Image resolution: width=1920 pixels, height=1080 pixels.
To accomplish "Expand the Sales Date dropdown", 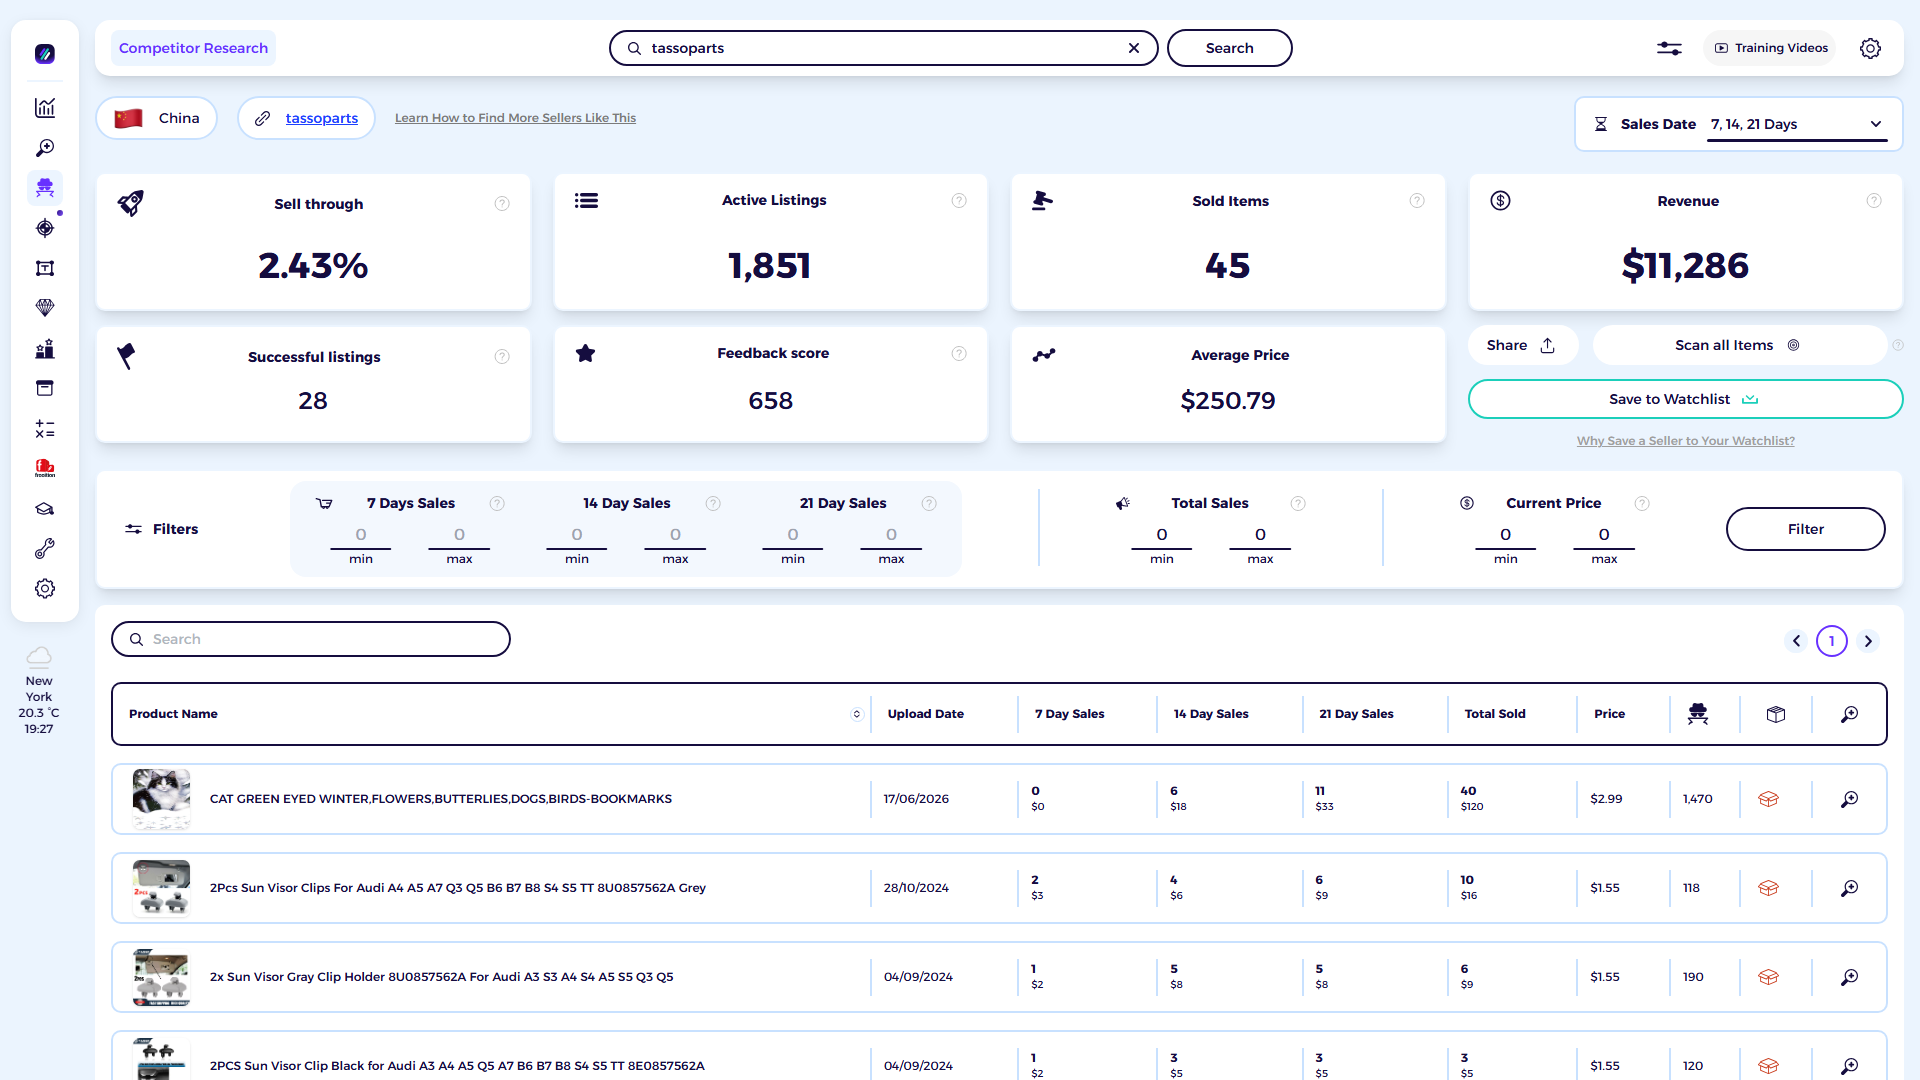I will 1797,124.
